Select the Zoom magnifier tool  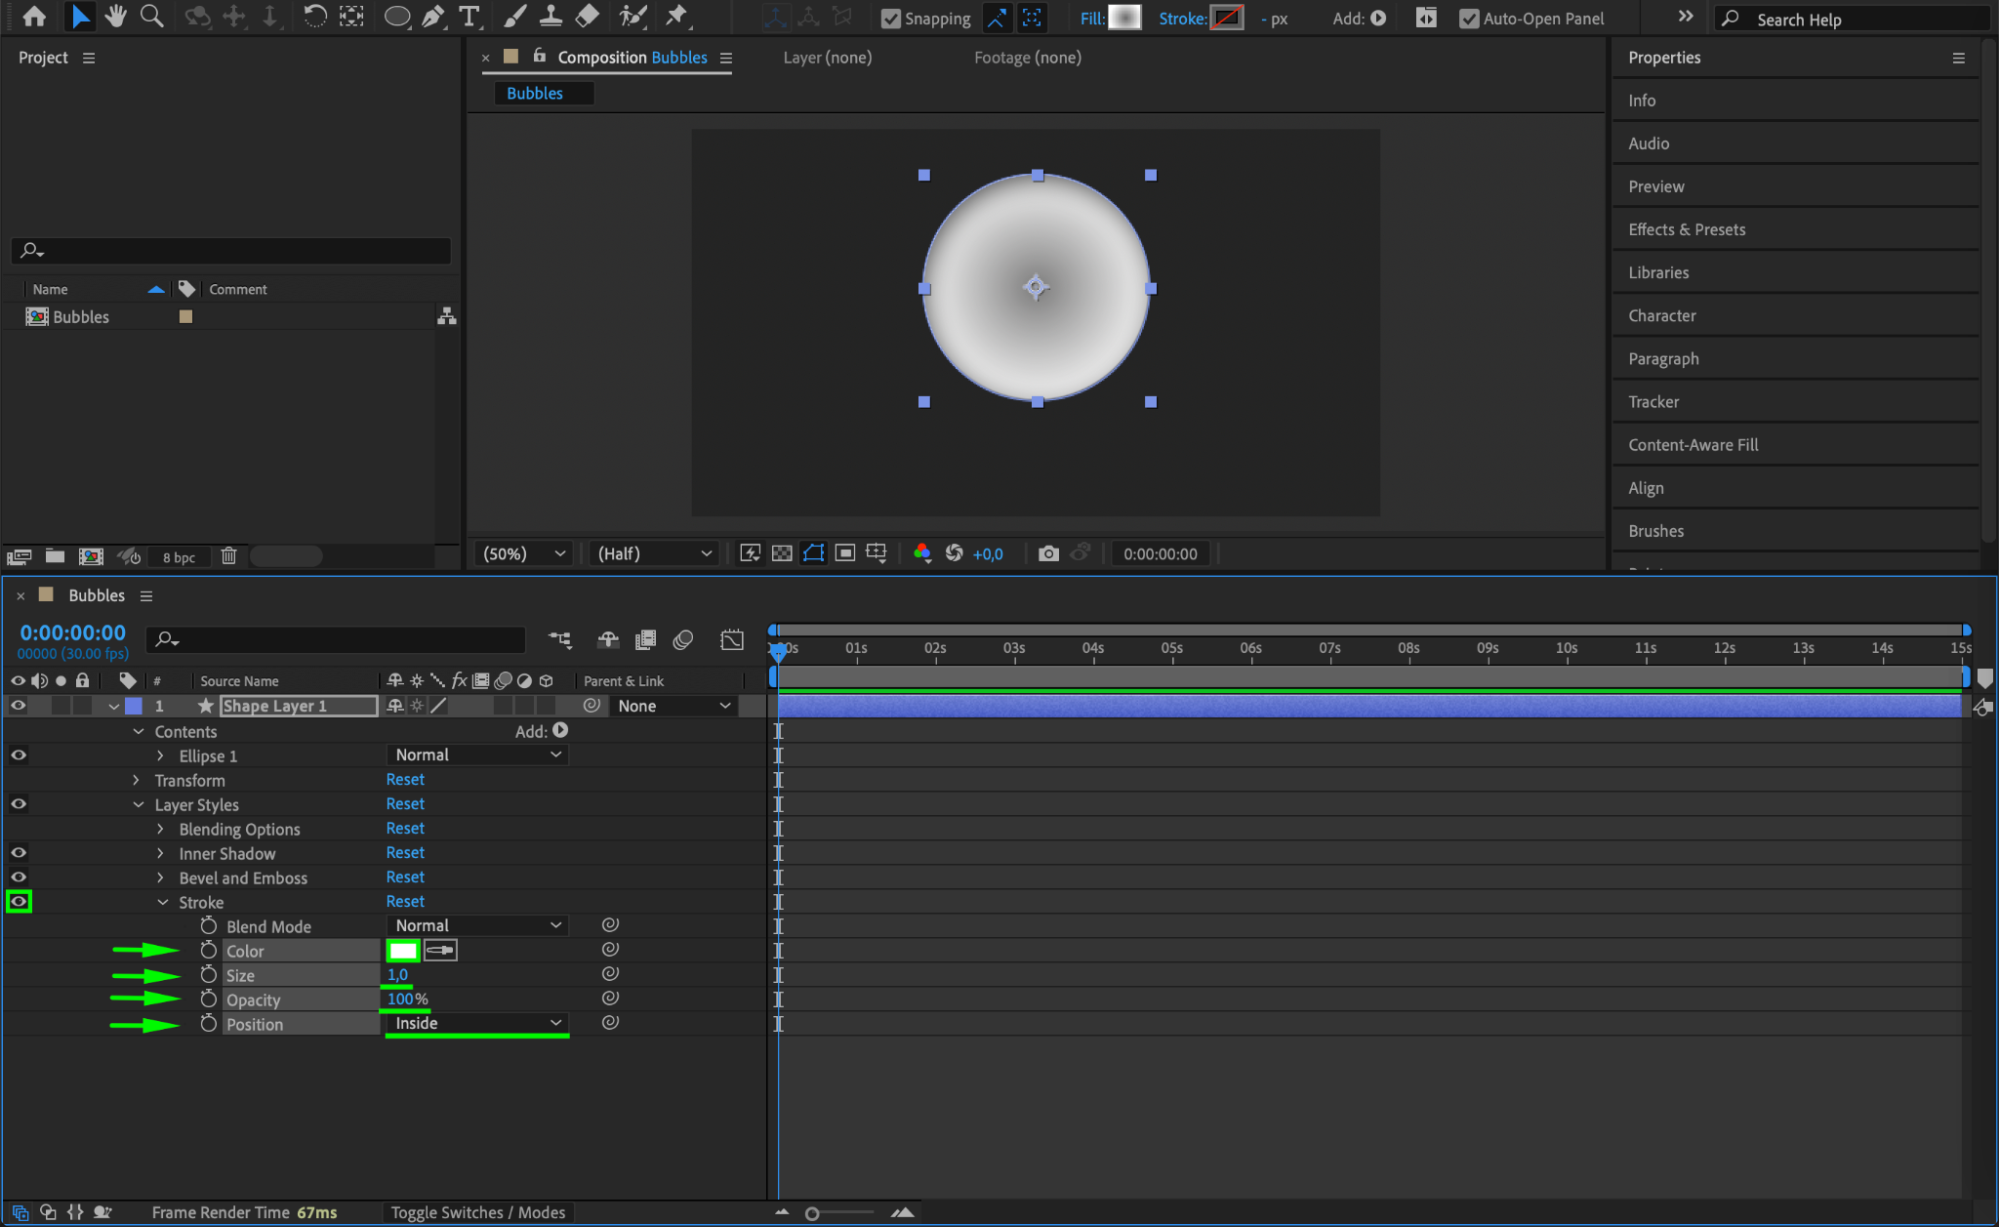[152, 16]
